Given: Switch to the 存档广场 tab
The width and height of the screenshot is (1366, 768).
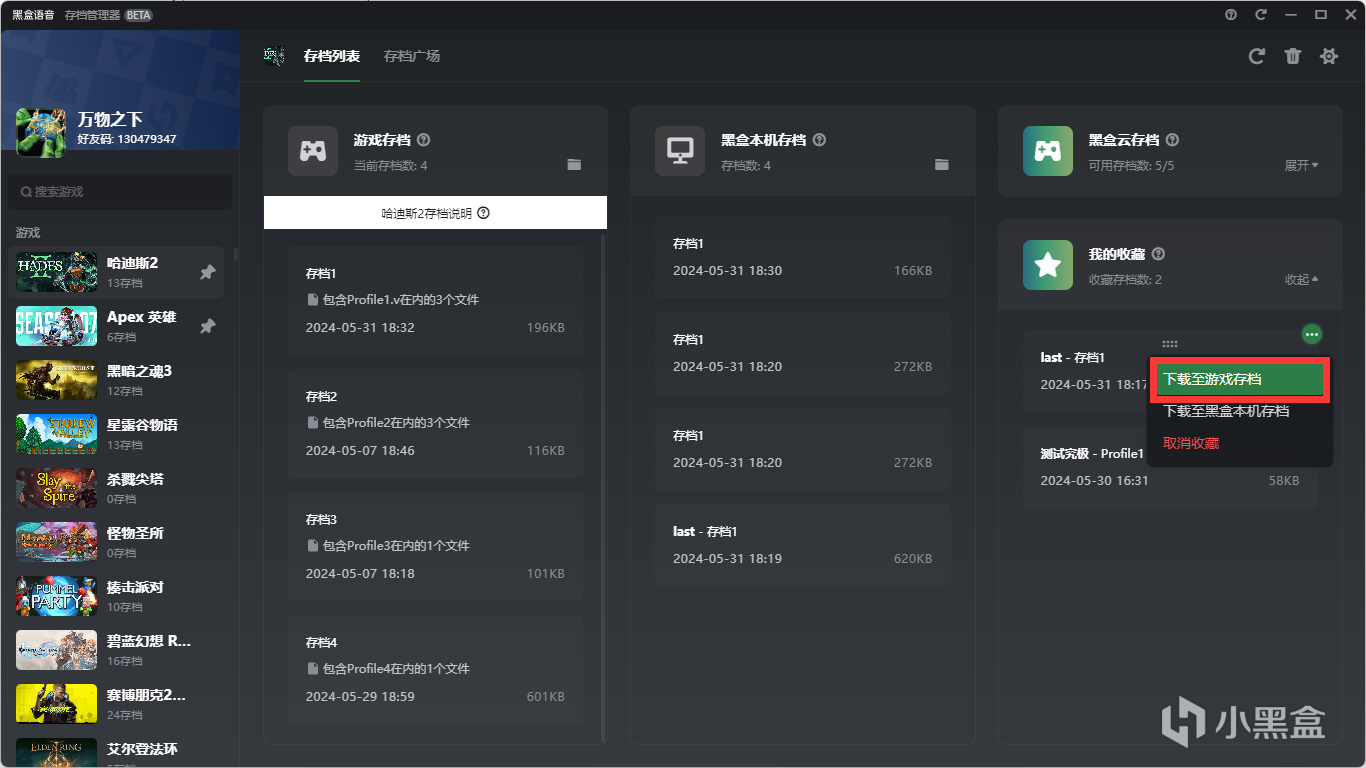Looking at the screenshot, I should 412,56.
